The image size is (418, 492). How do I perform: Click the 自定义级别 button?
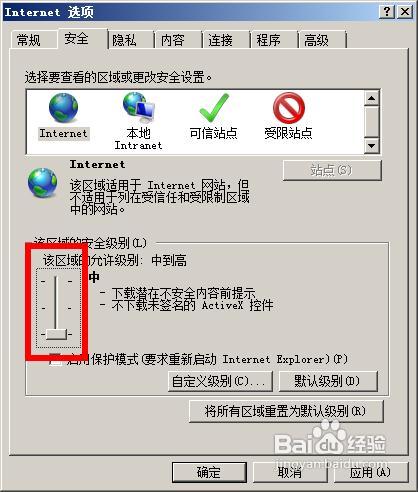tap(220, 381)
